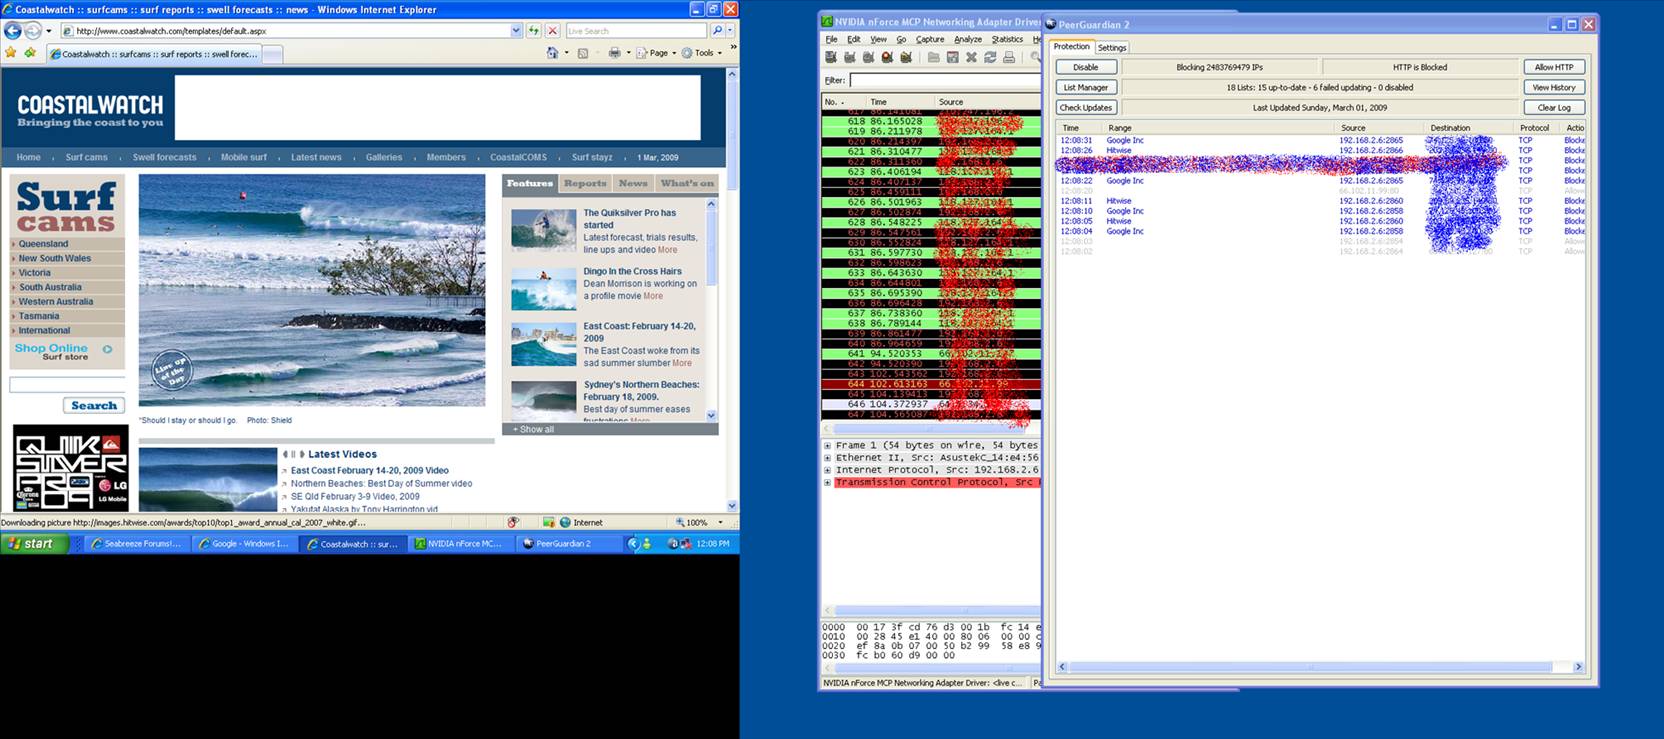Click the IE Home icon

pos(552,53)
